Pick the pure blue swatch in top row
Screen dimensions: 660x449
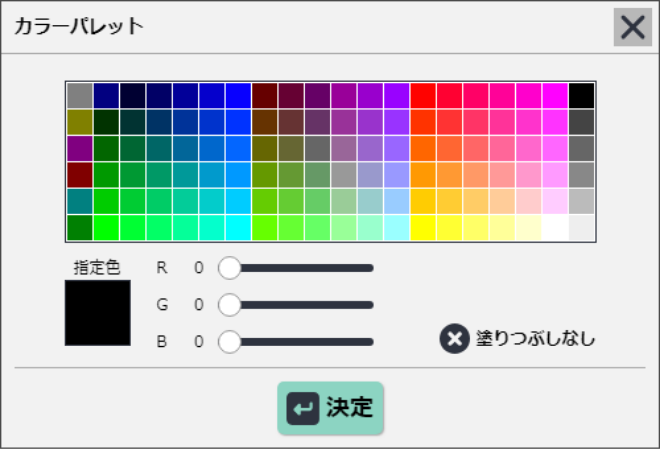point(238,96)
